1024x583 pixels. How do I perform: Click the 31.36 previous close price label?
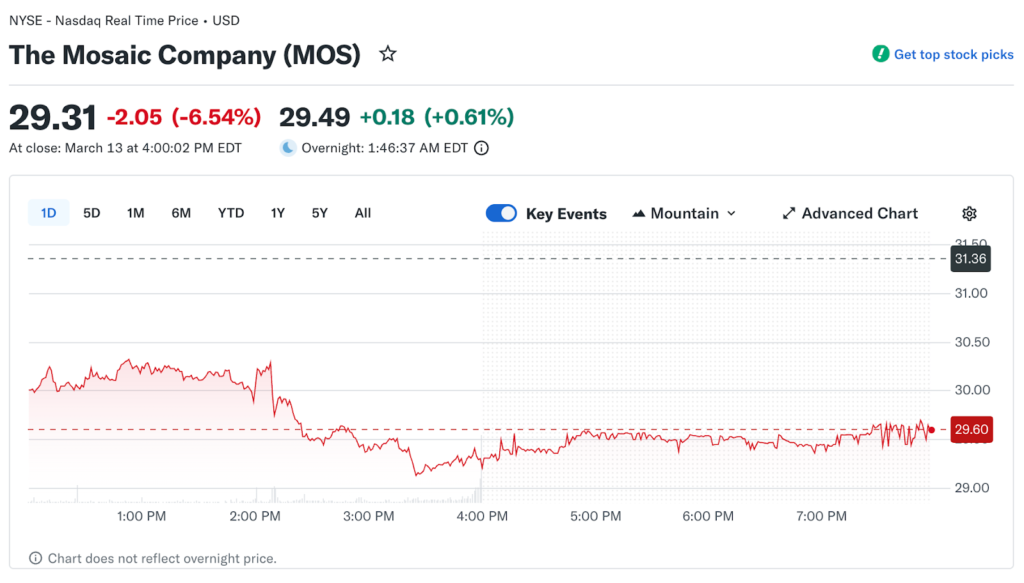970,259
